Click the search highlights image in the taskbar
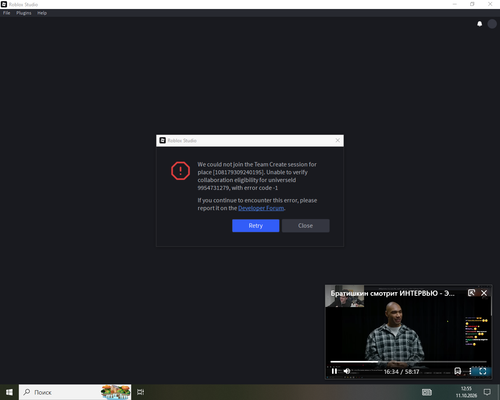The height and width of the screenshot is (400, 500). pos(115,392)
